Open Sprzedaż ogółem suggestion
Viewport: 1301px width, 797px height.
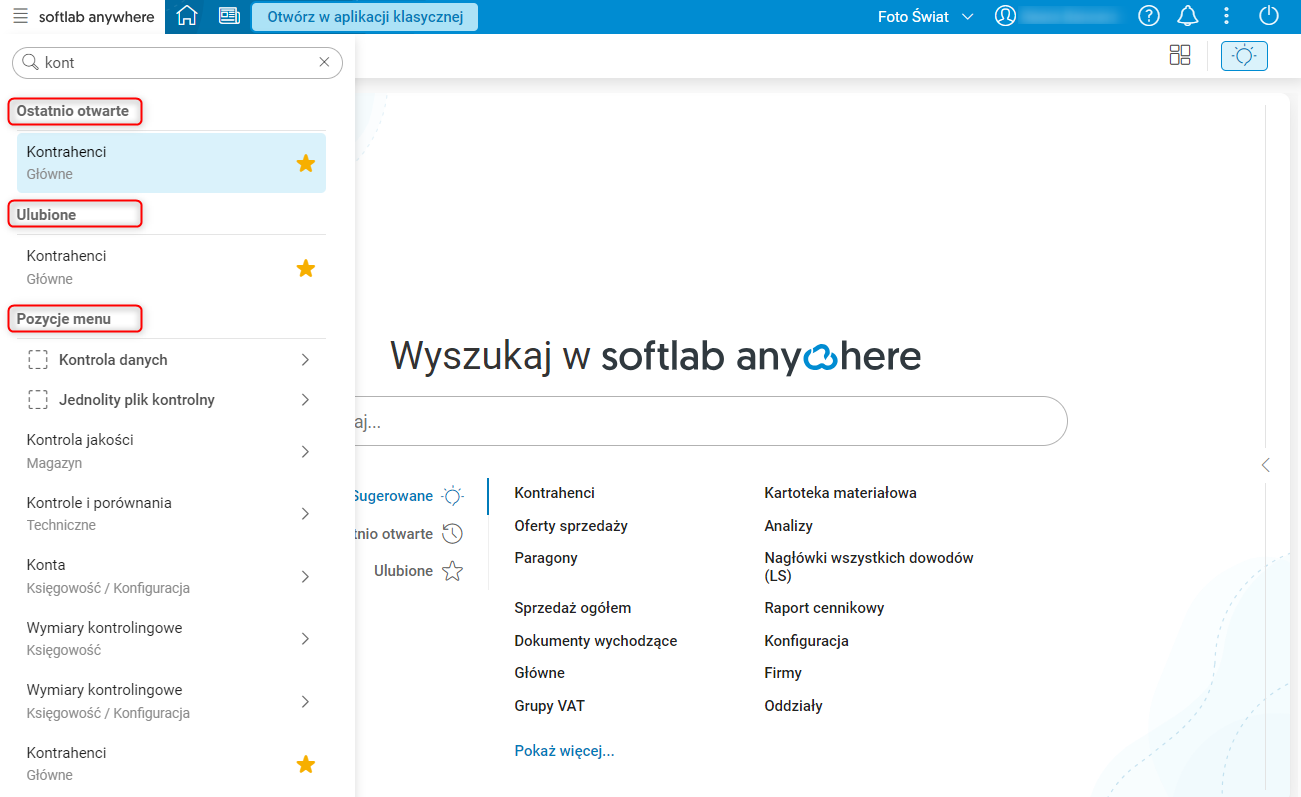(573, 608)
